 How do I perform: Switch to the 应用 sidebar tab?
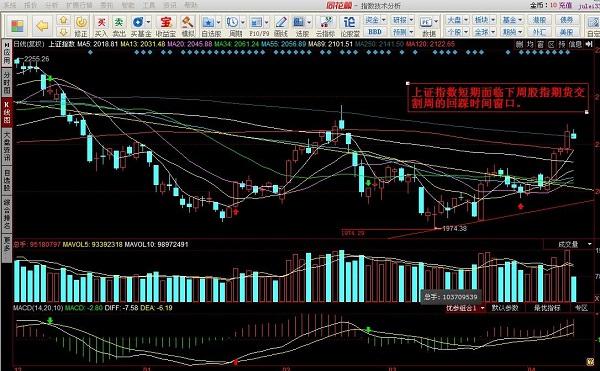click(7, 53)
